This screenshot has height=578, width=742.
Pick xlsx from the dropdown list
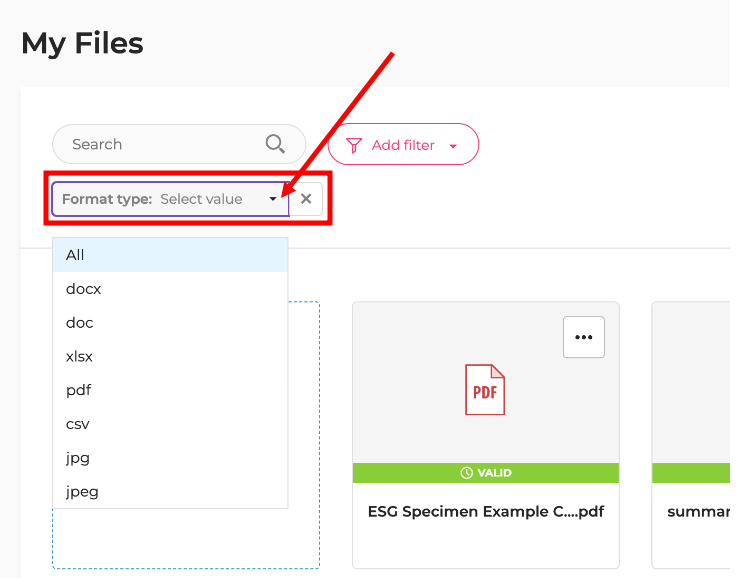click(x=80, y=356)
